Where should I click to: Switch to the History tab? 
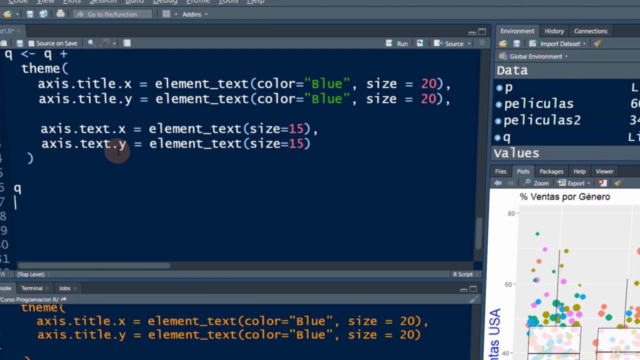pos(554,31)
